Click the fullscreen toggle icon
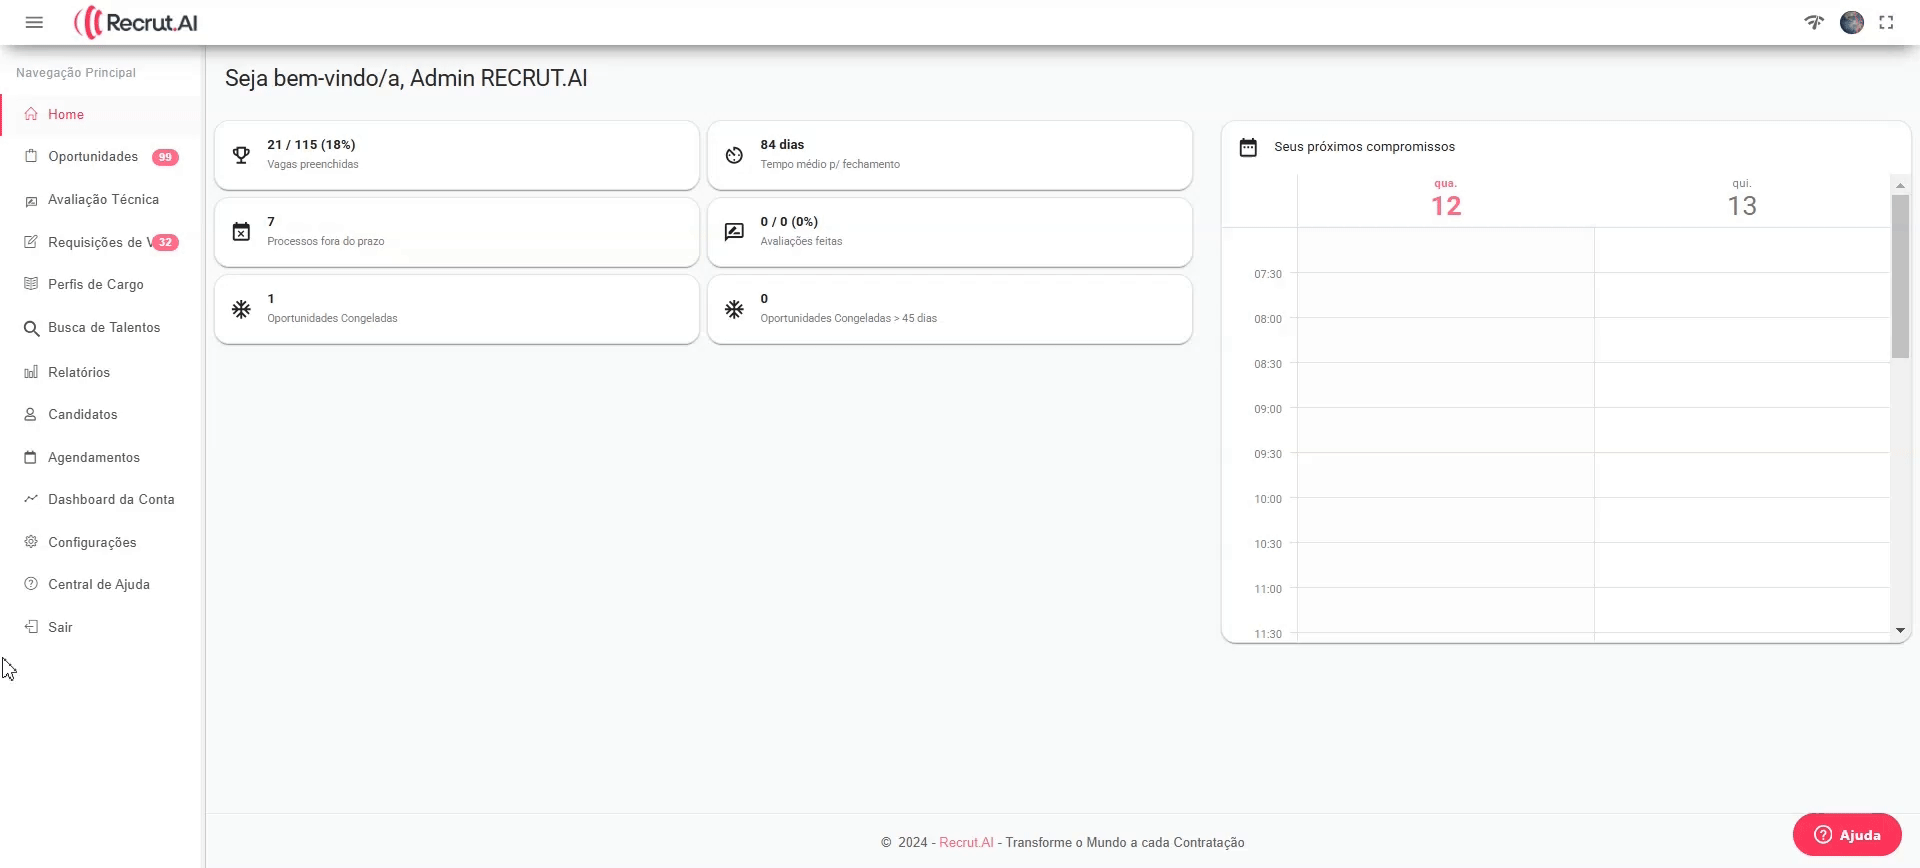This screenshot has width=1920, height=868. tap(1886, 22)
